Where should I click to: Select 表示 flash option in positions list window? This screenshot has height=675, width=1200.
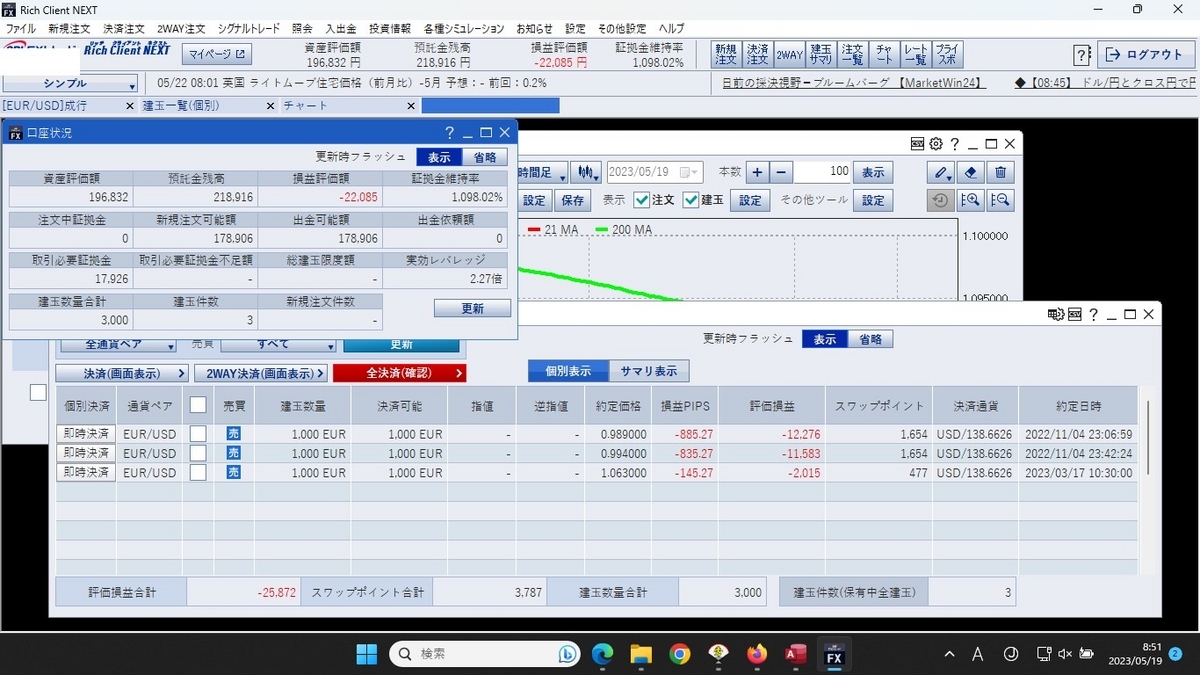click(825, 339)
